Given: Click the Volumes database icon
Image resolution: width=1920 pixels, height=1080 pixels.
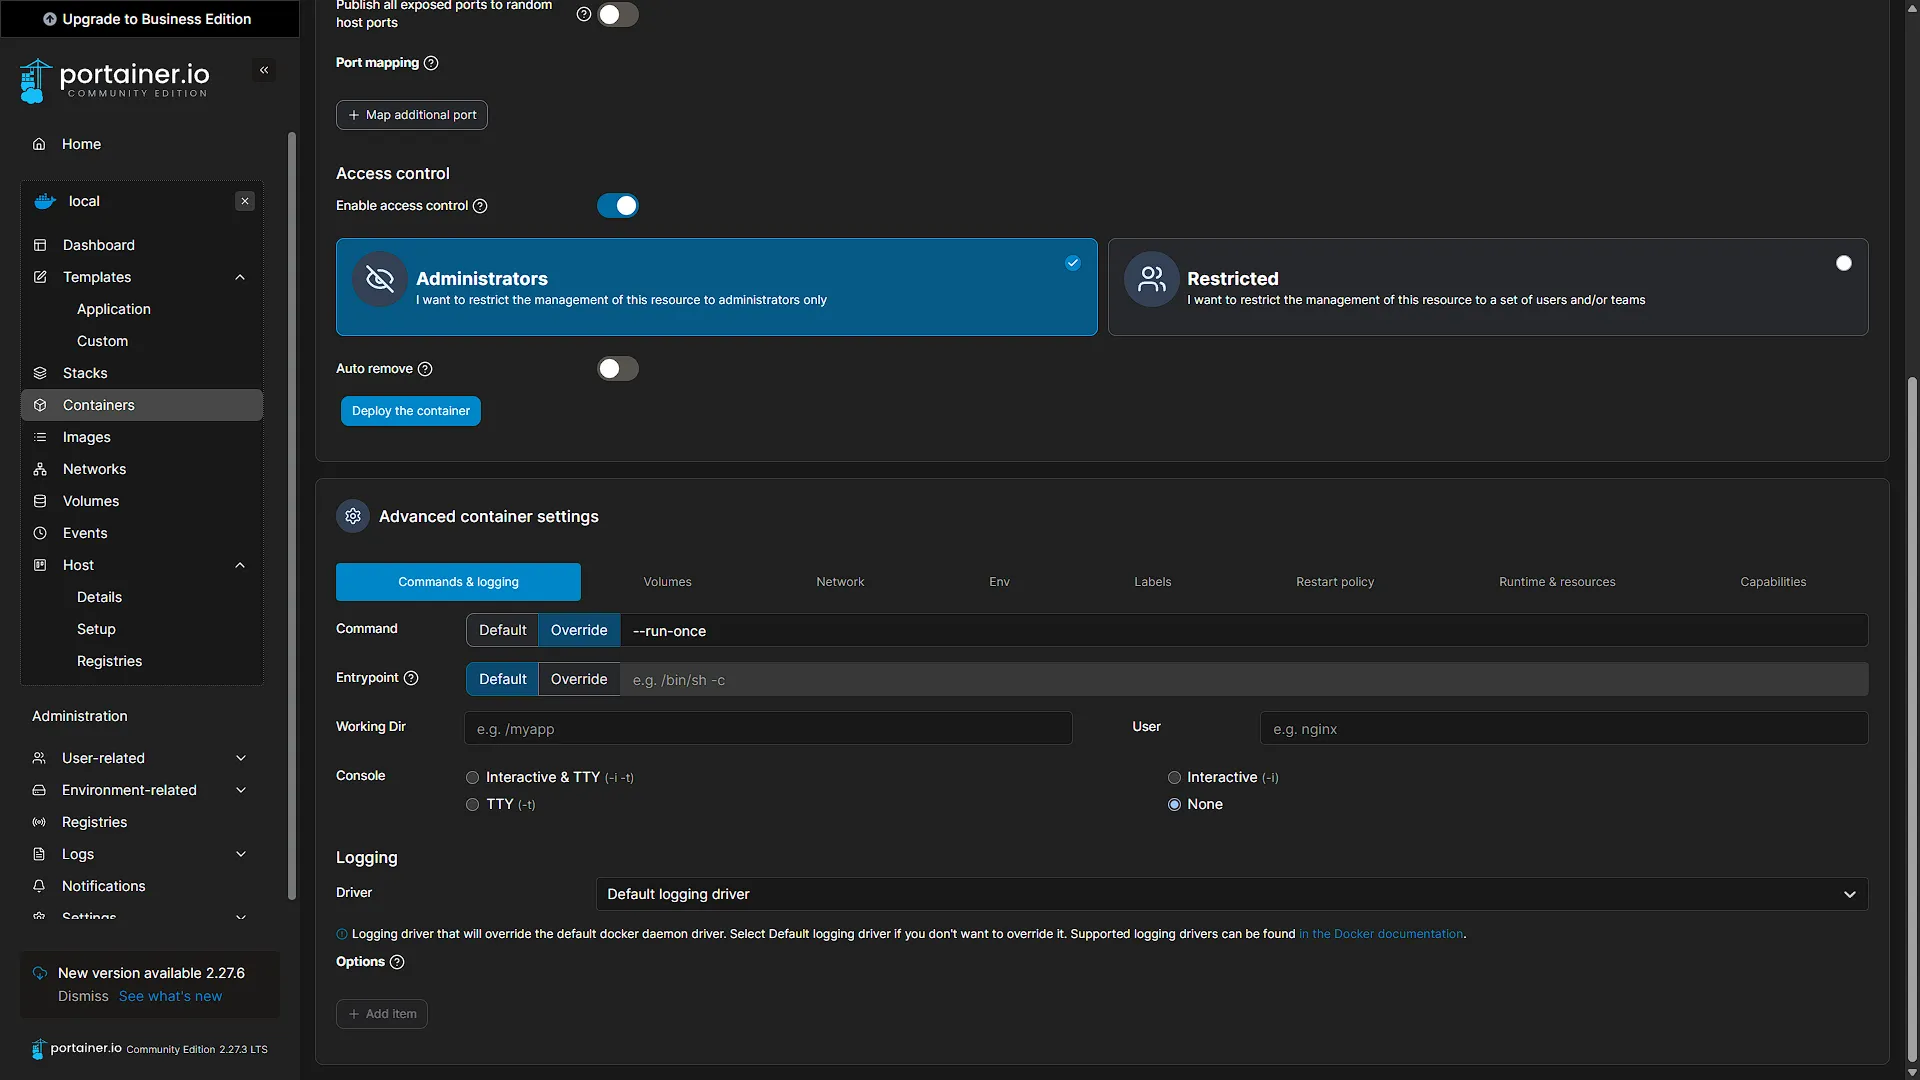Looking at the screenshot, I should coord(40,501).
